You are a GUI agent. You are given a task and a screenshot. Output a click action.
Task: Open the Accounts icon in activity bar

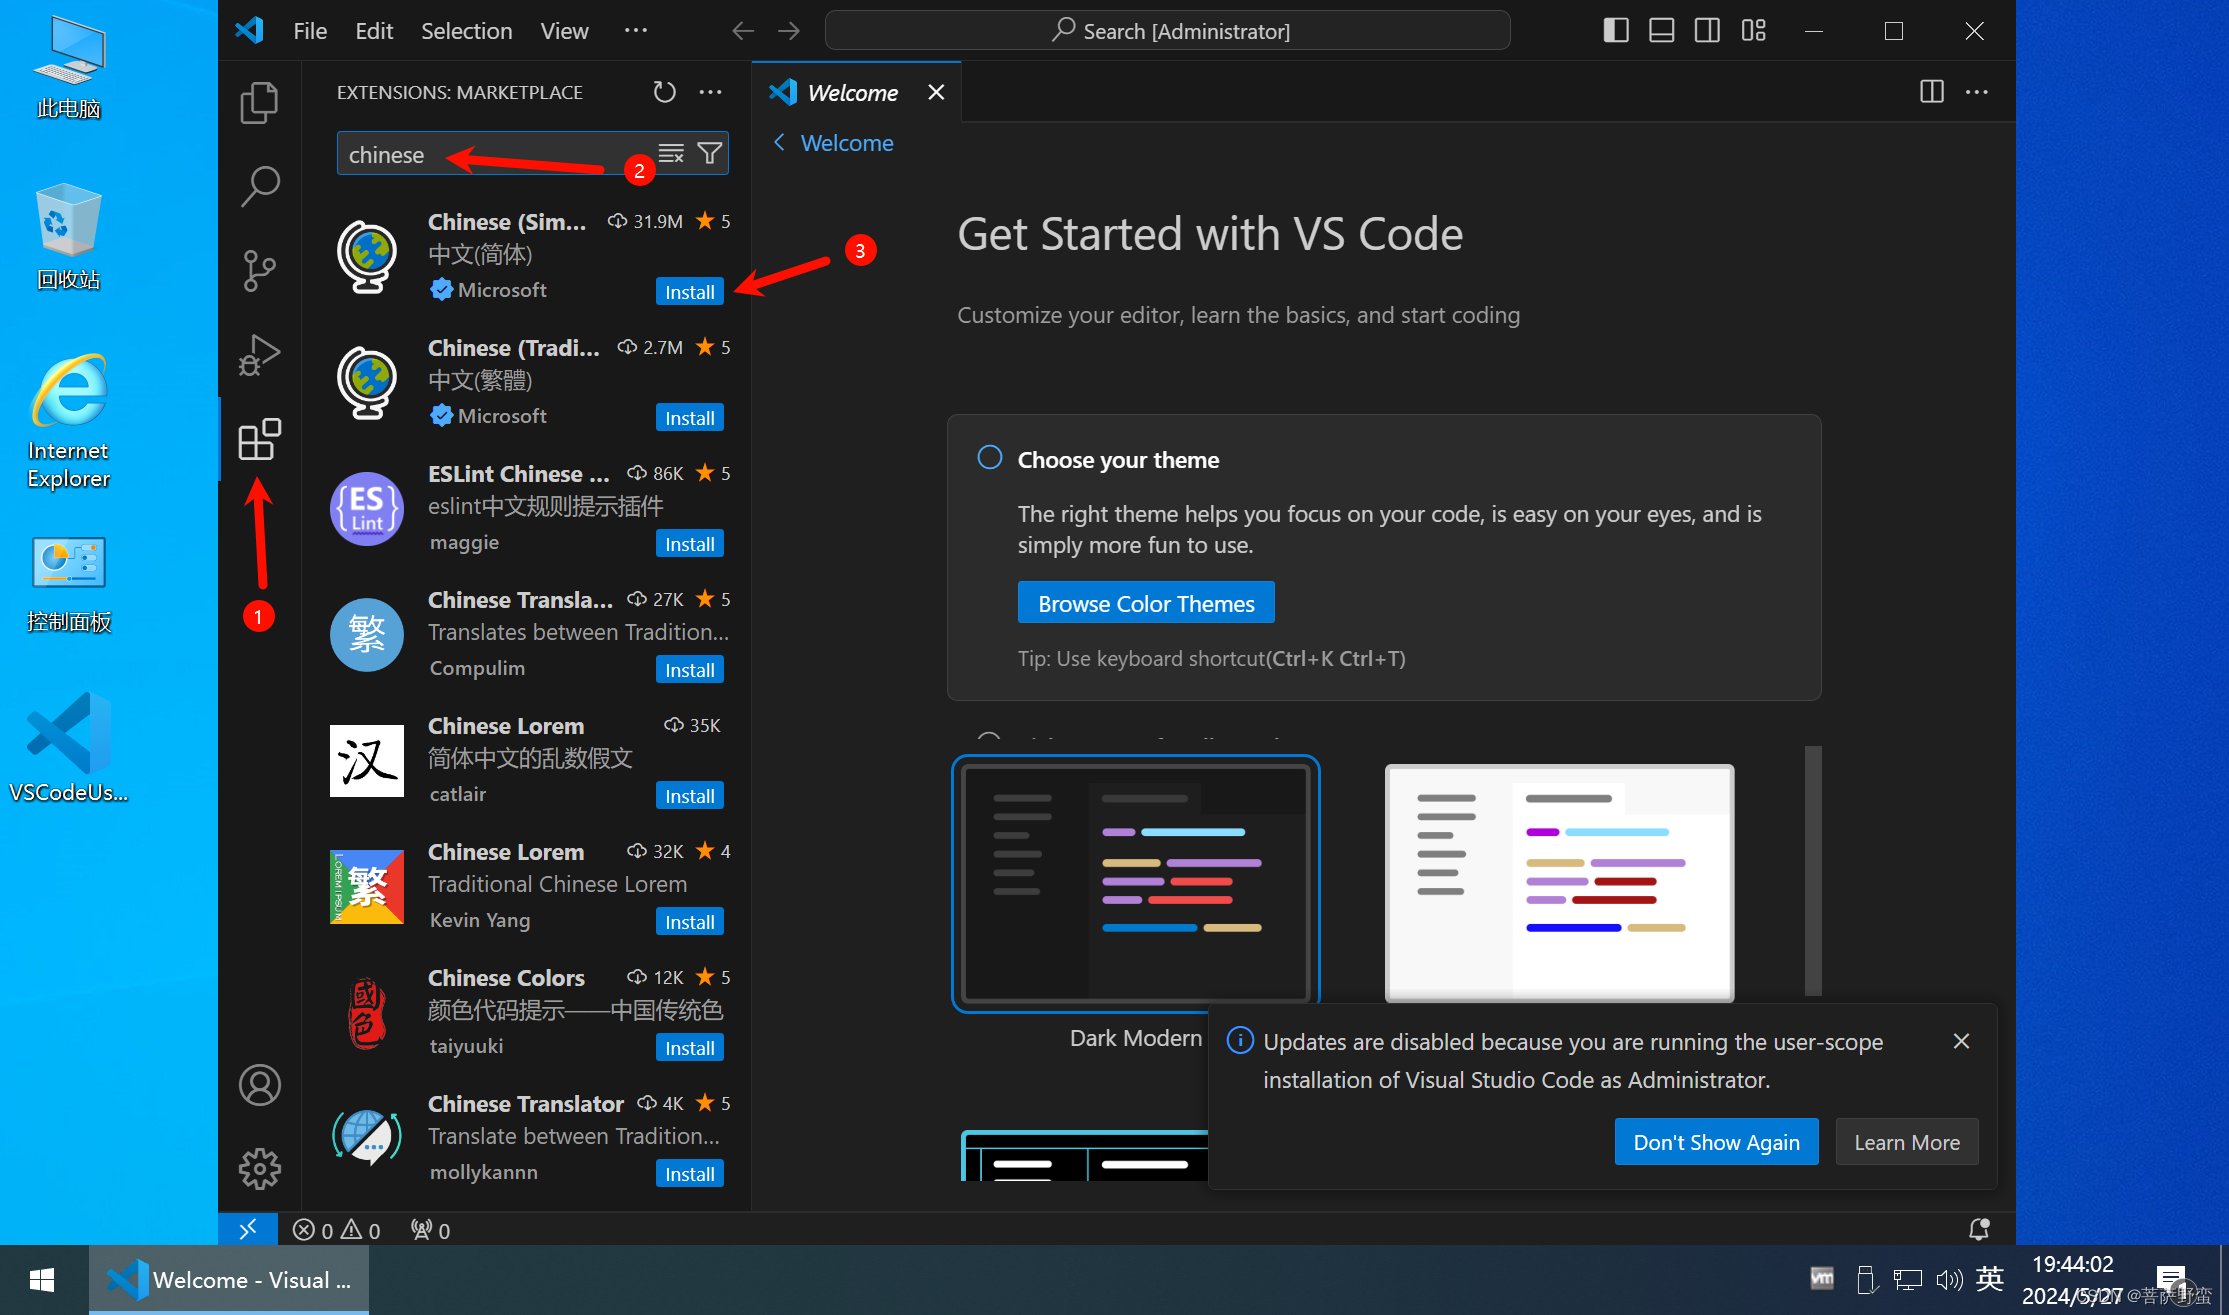[259, 1085]
